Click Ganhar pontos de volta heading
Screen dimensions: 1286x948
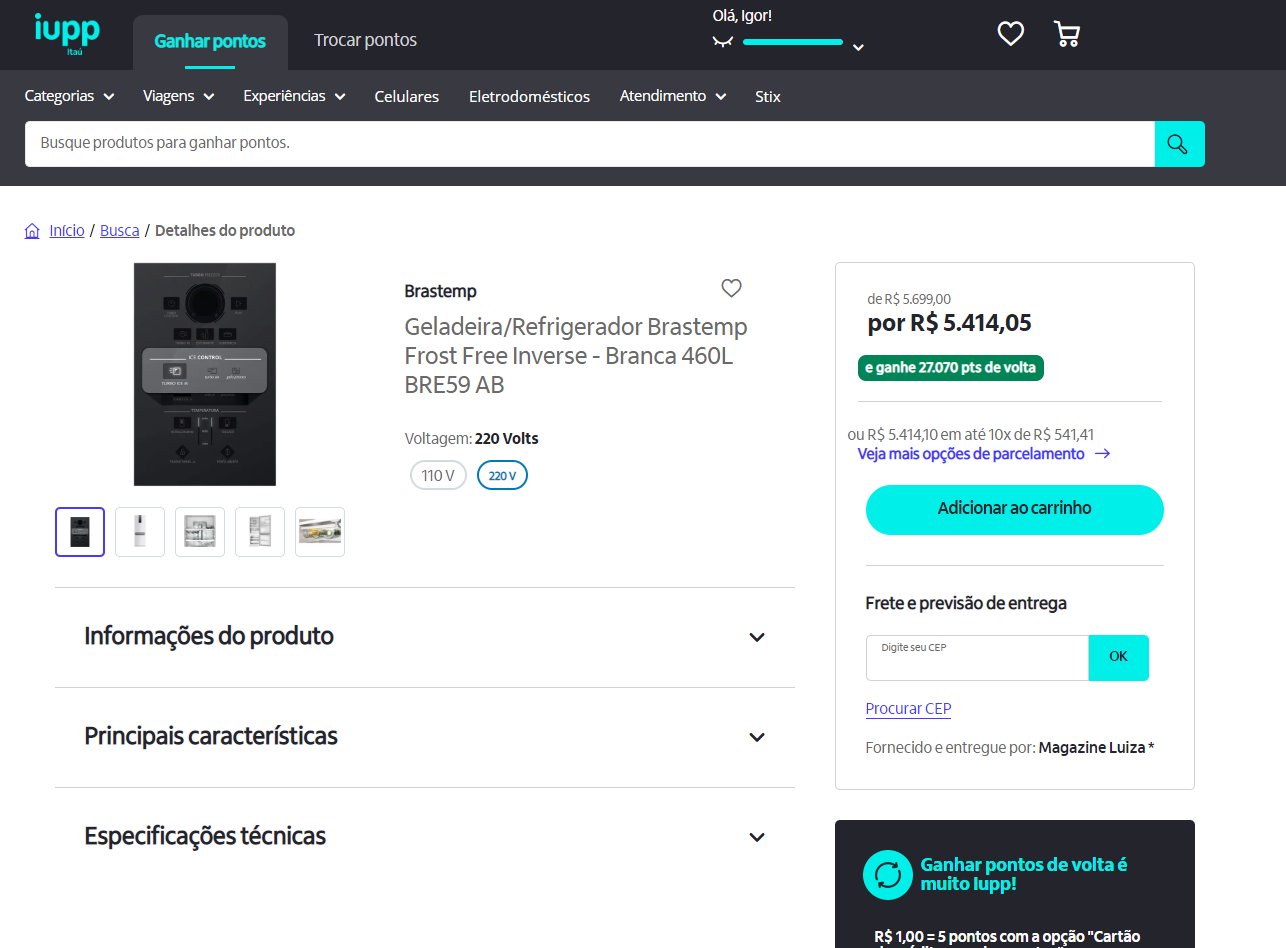coord(1023,875)
